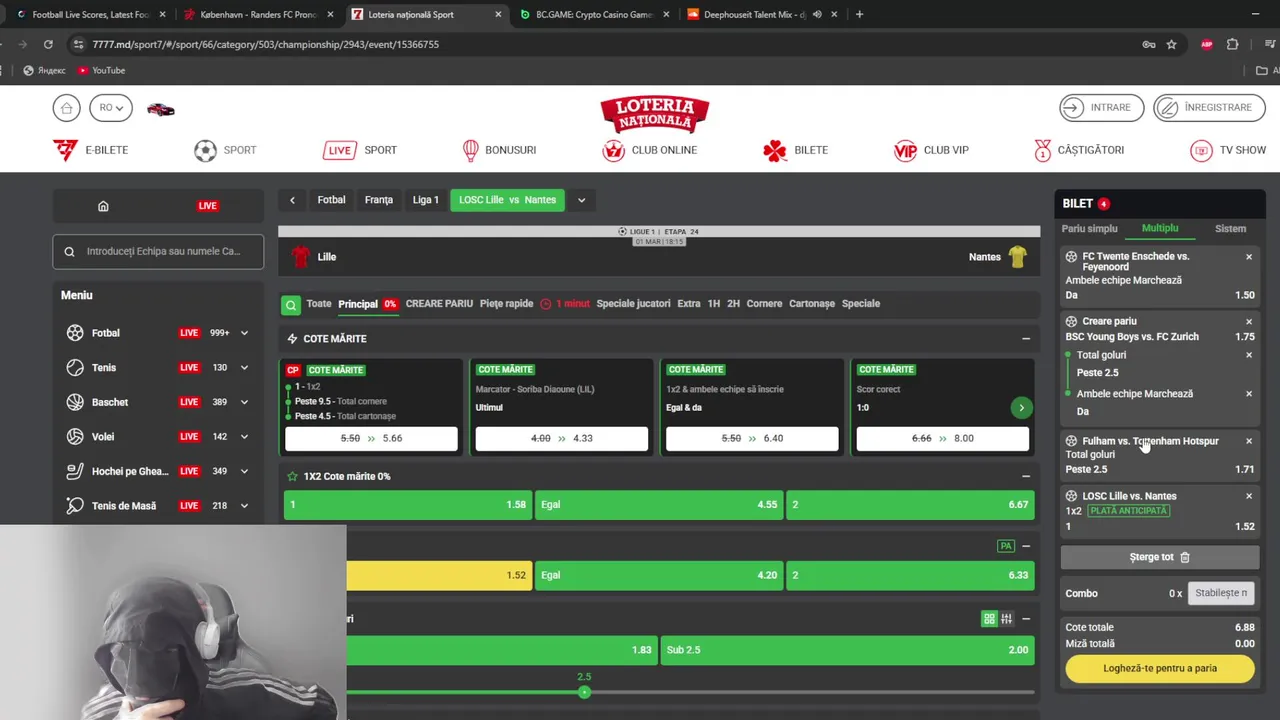
Task: Click the green markets search icon
Action: click(x=290, y=305)
